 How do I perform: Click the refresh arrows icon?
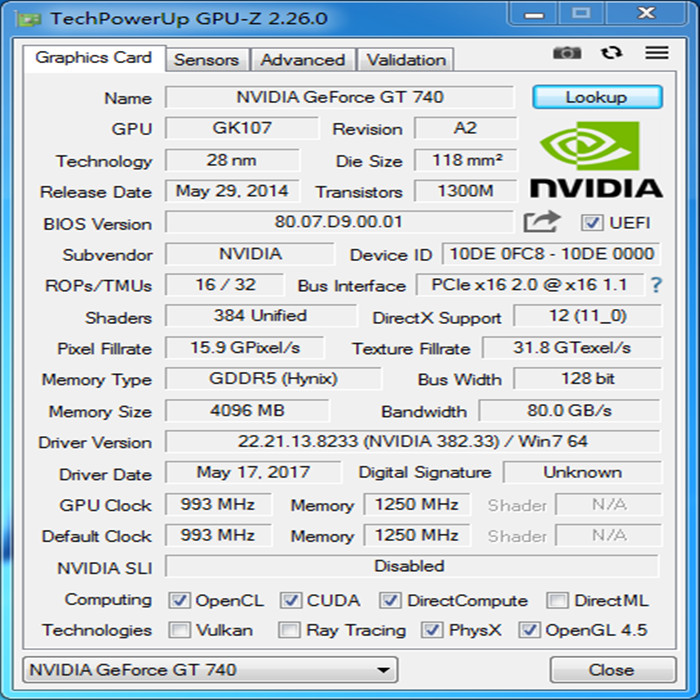pos(611,53)
